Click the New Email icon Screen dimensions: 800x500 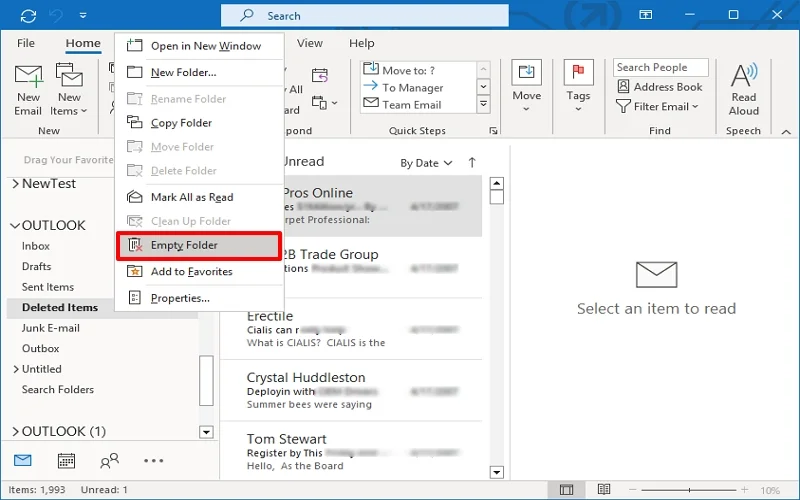tap(28, 80)
